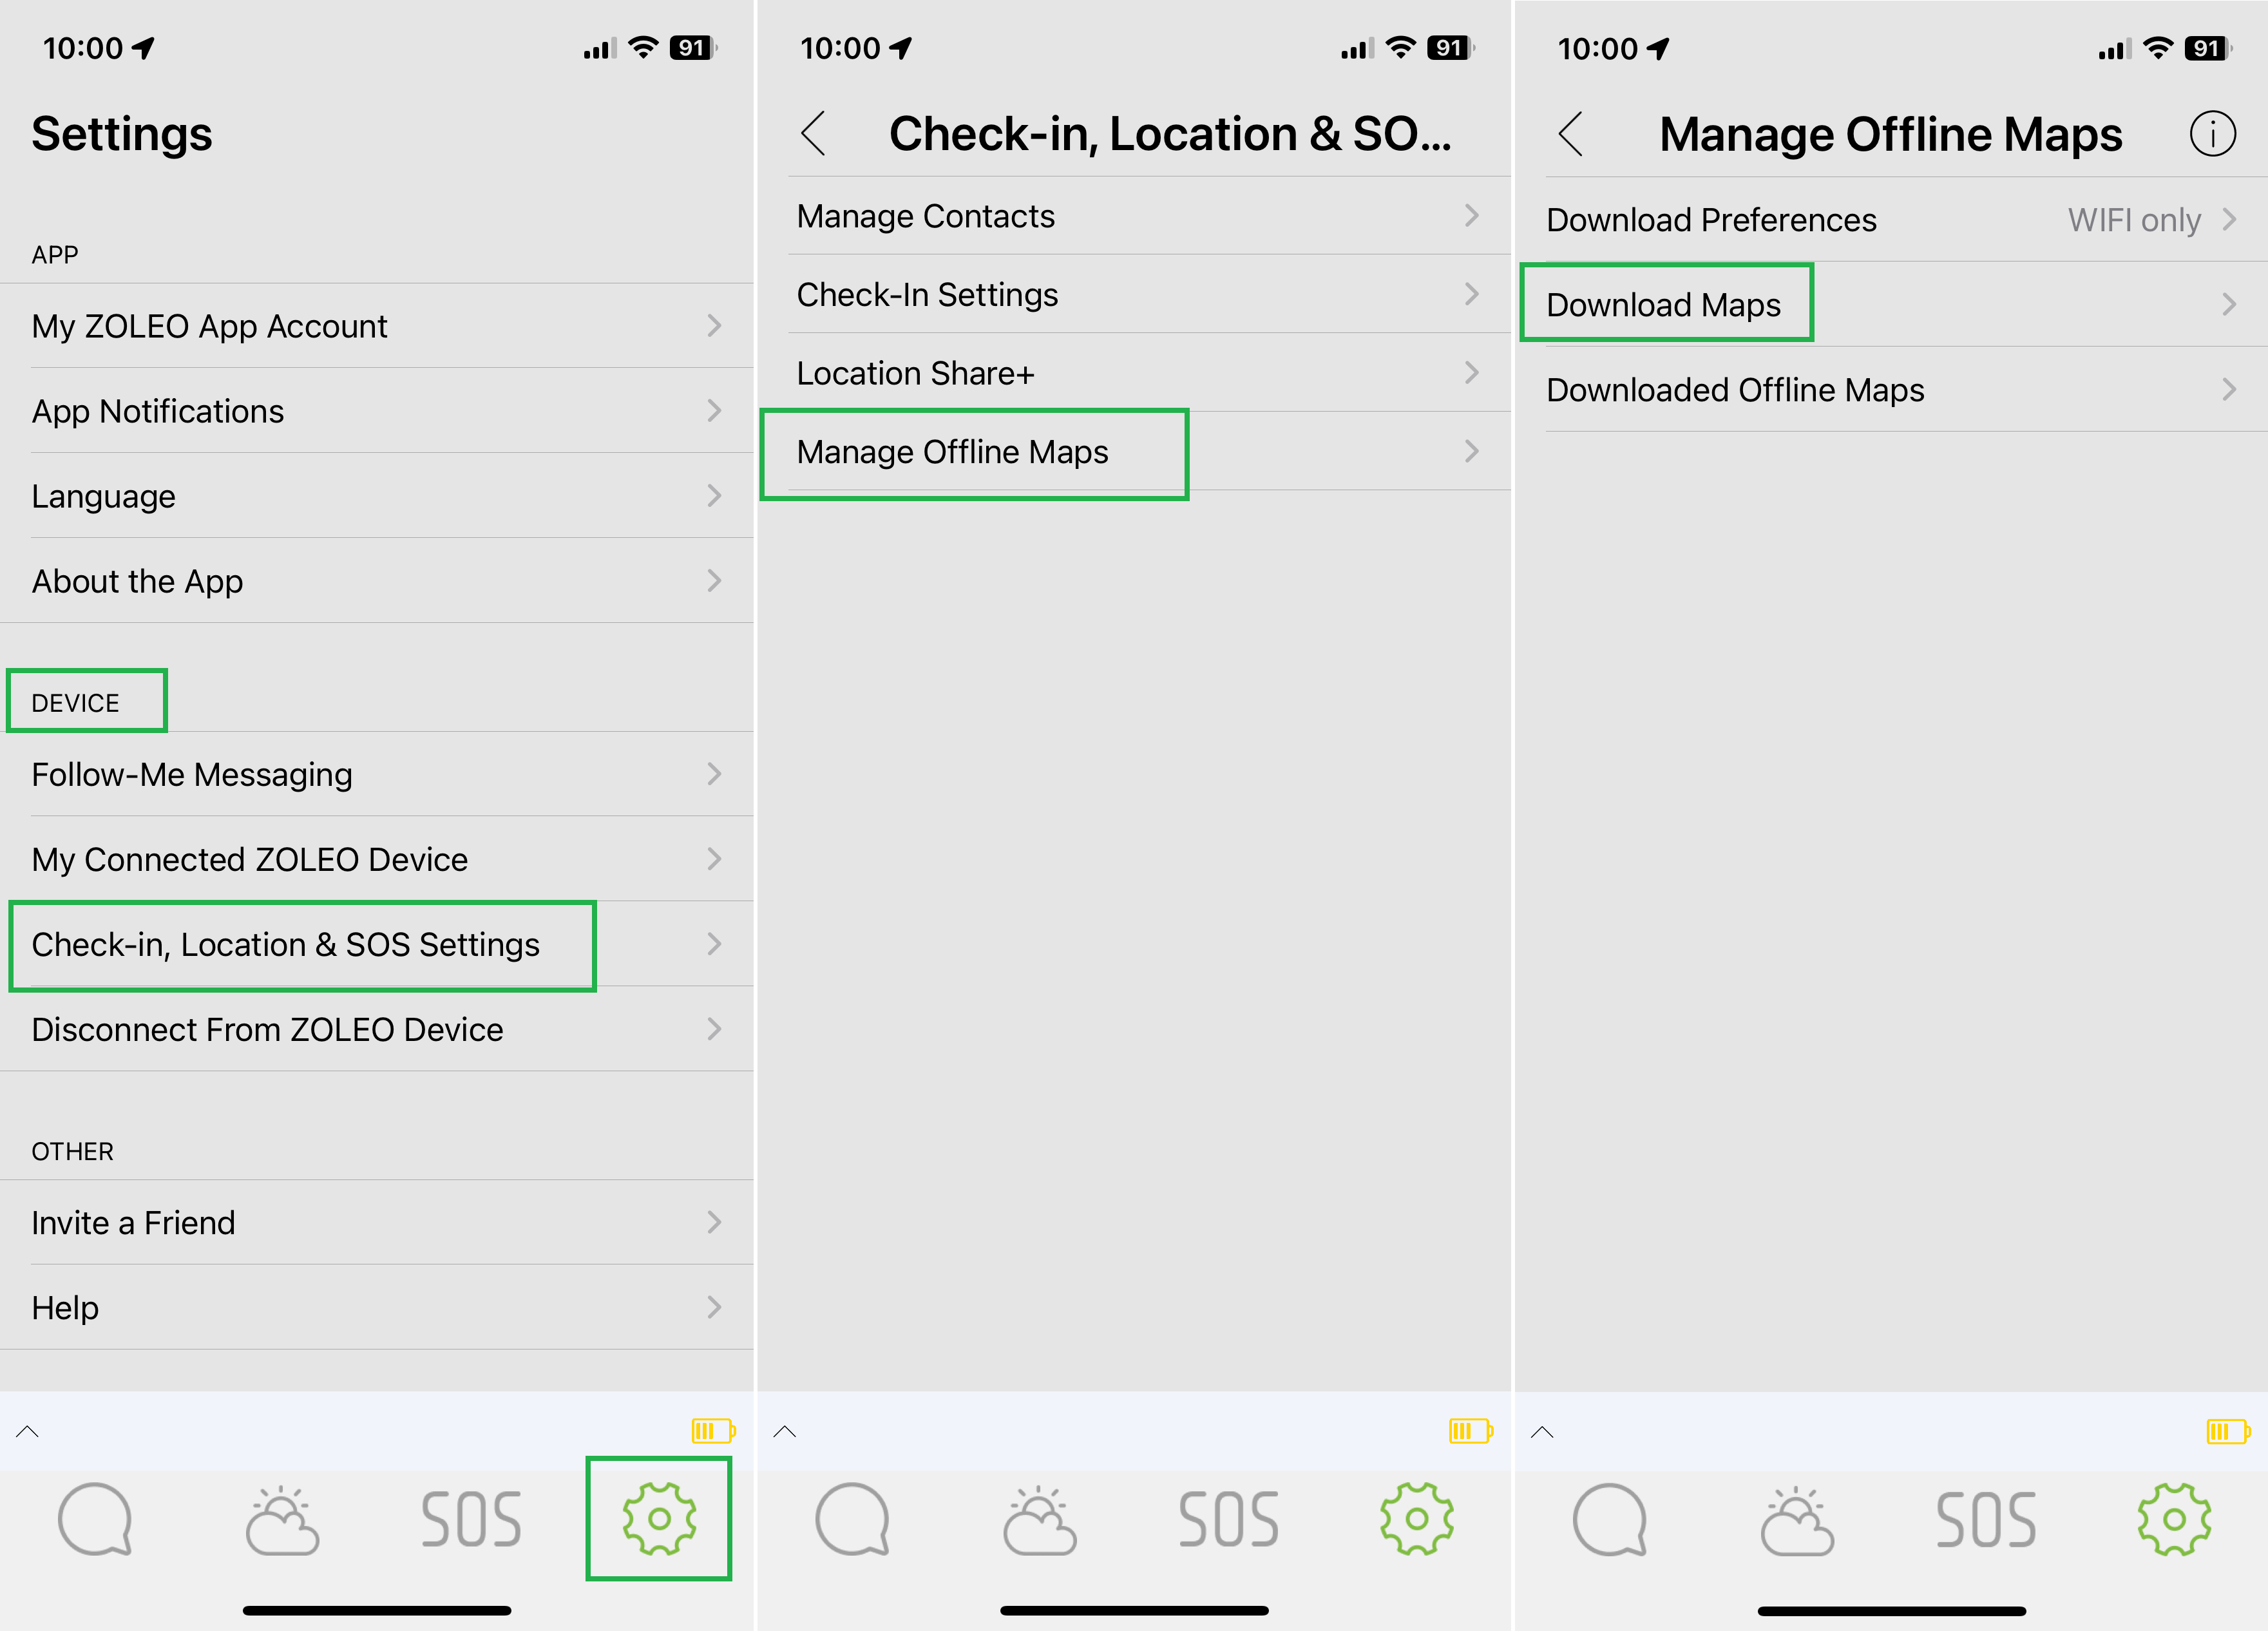2268x1631 pixels.
Task: Tap chevron beside My ZOLEO App Account
Action: click(x=714, y=325)
